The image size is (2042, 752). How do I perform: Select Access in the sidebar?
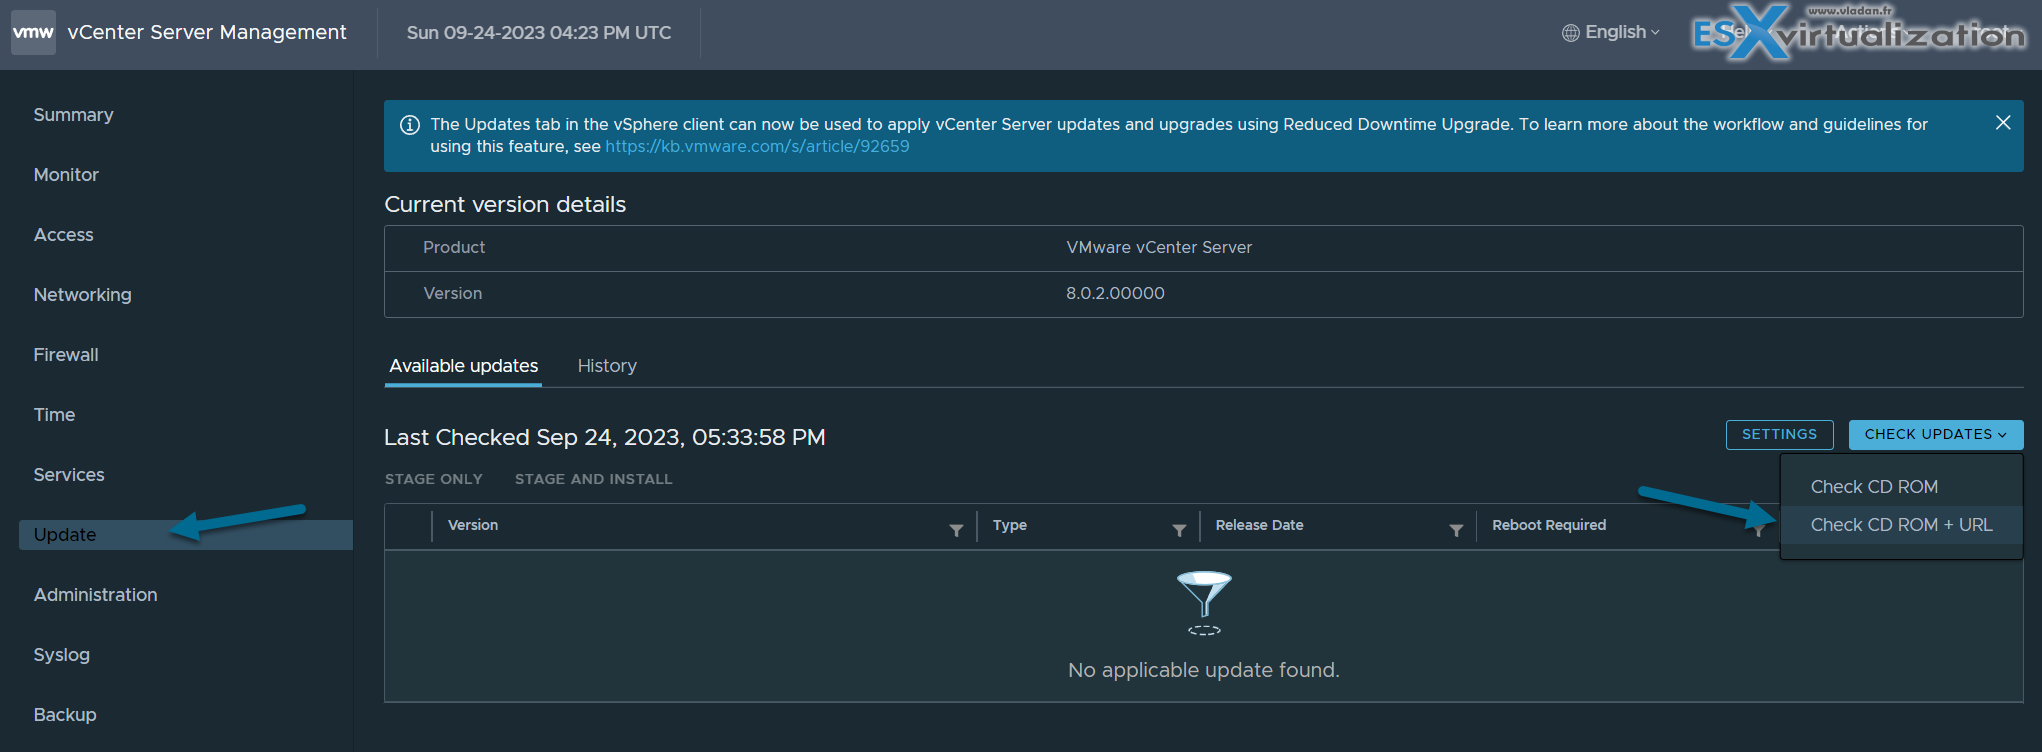(63, 235)
